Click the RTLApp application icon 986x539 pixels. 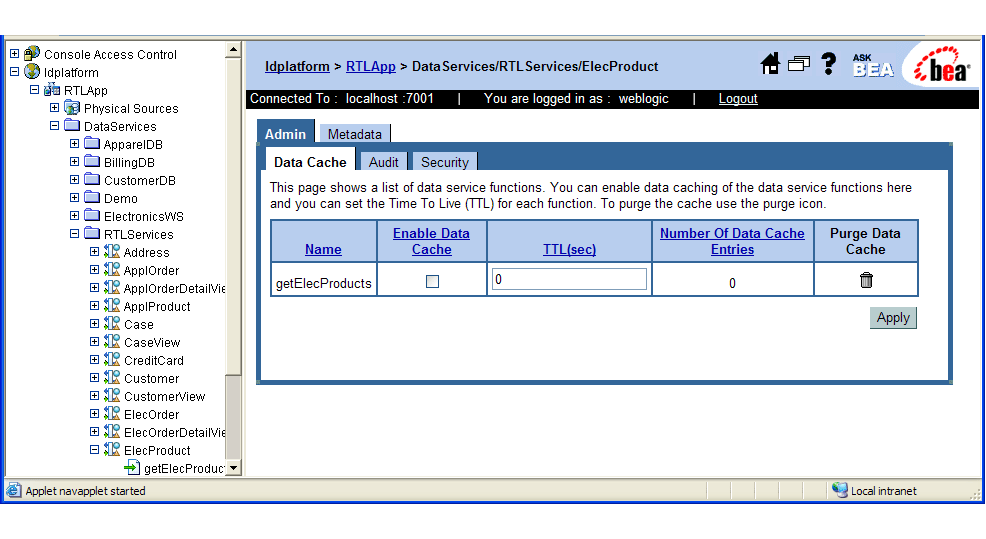(x=52, y=90)
